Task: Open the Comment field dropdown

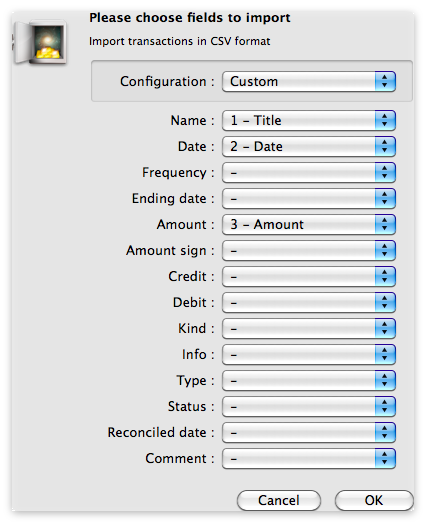Action: 309,459
